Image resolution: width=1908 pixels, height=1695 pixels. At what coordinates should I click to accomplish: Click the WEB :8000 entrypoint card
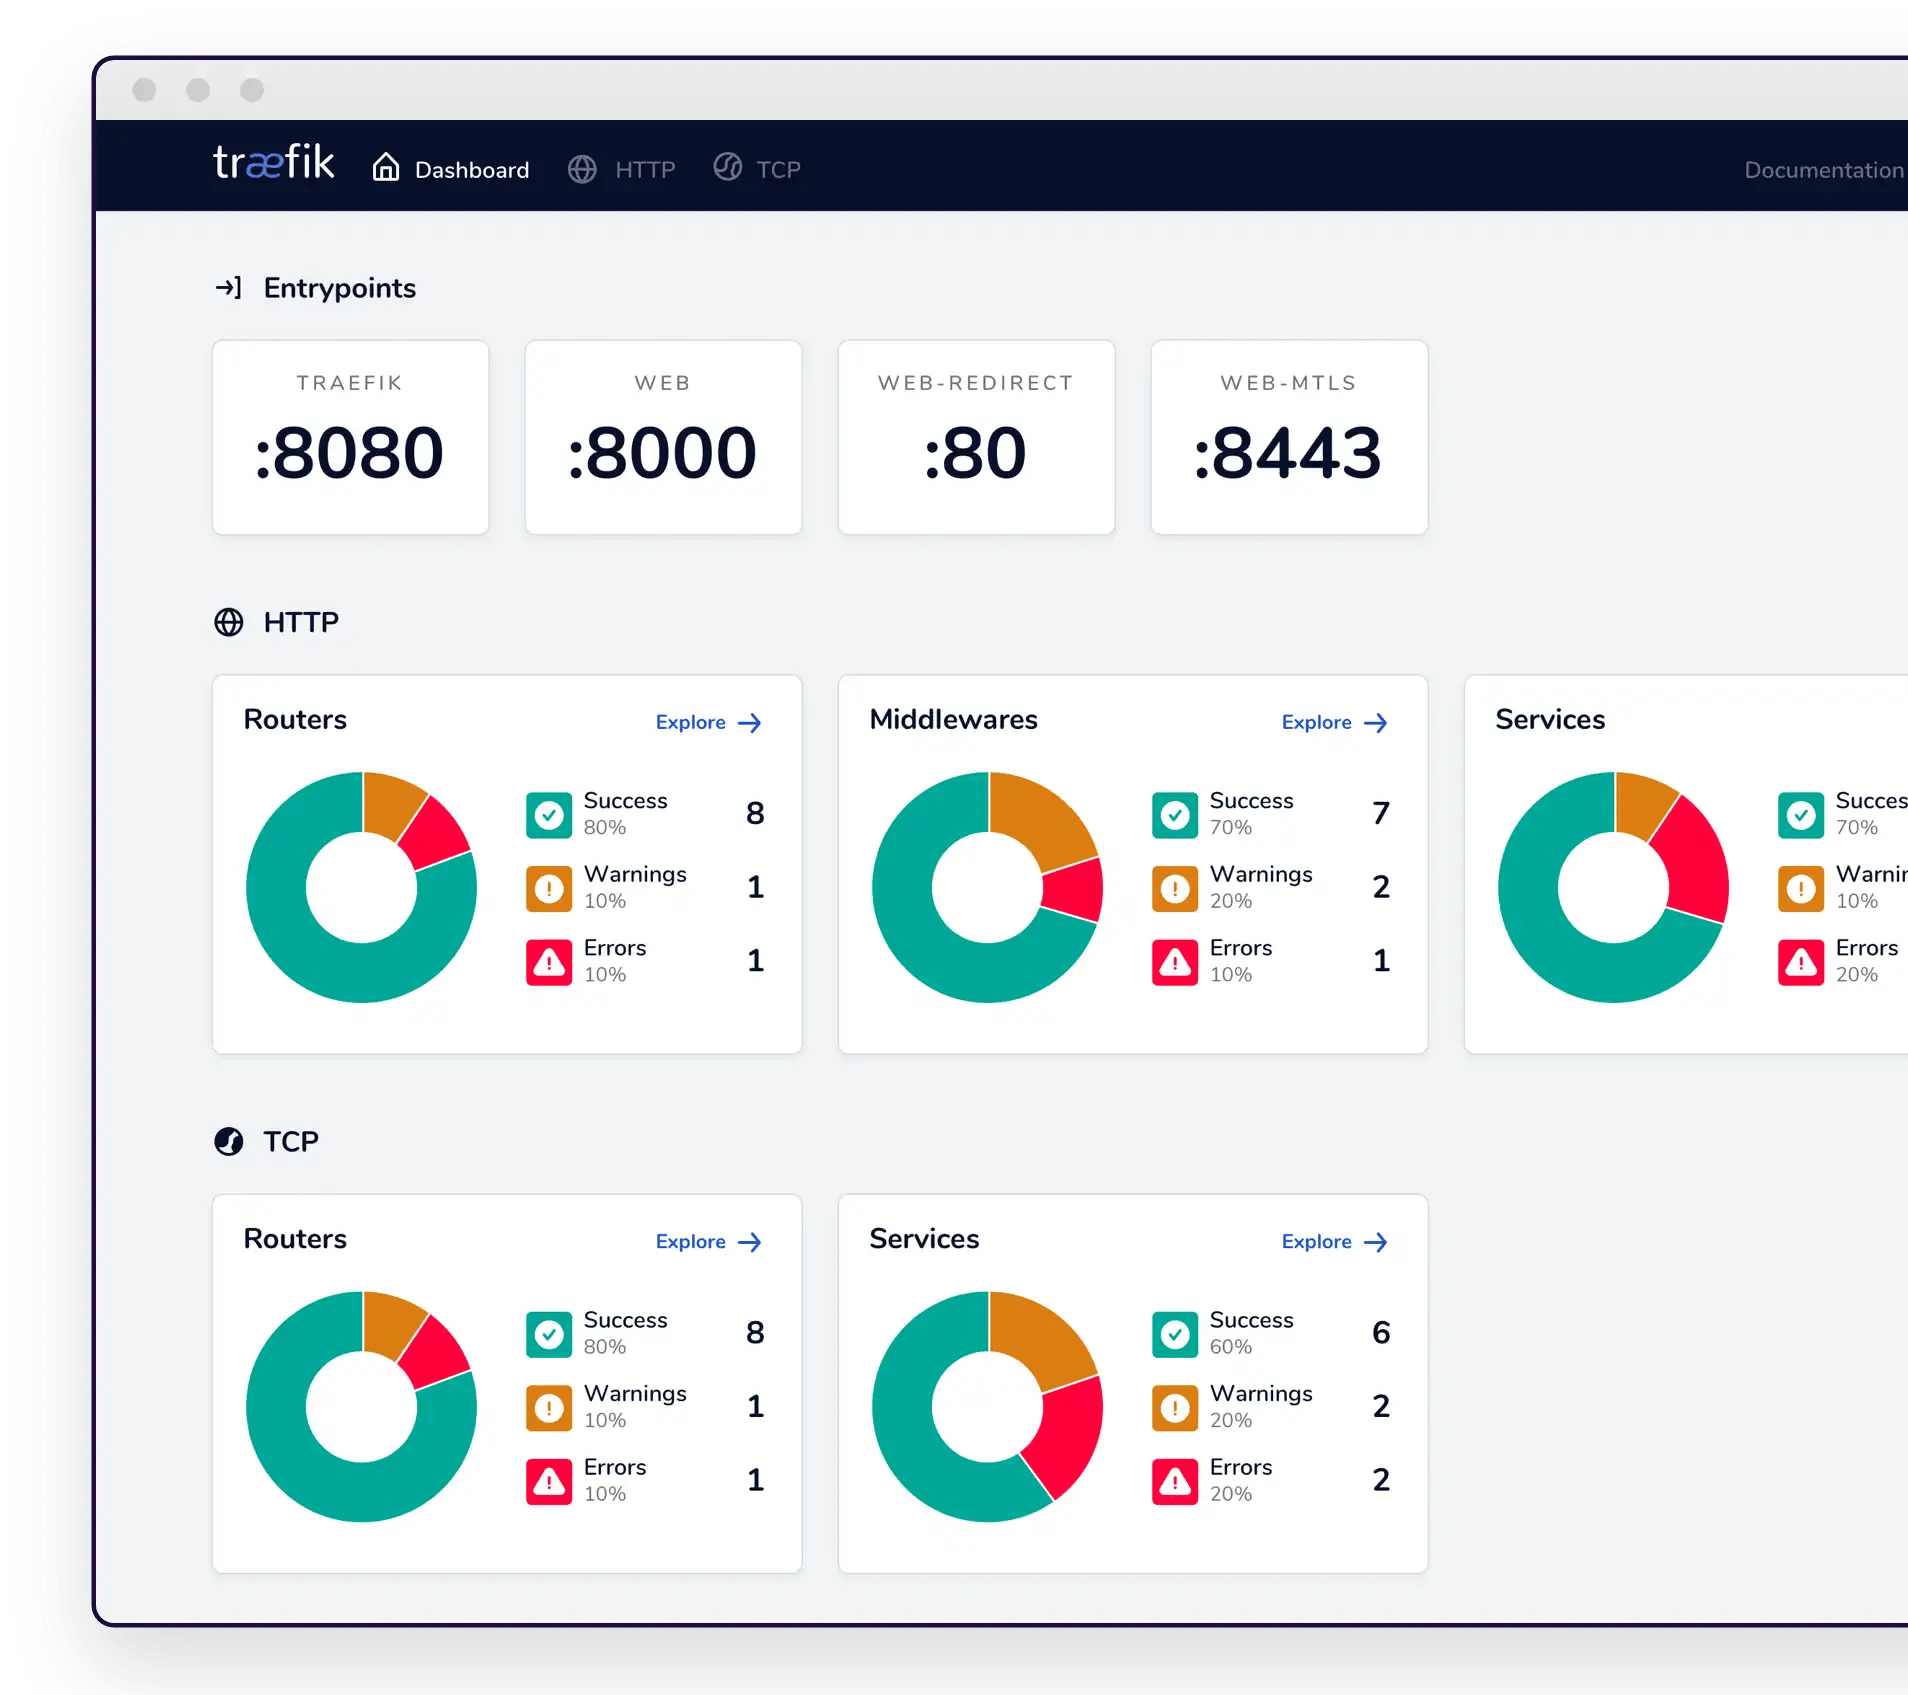coord(663,438)
